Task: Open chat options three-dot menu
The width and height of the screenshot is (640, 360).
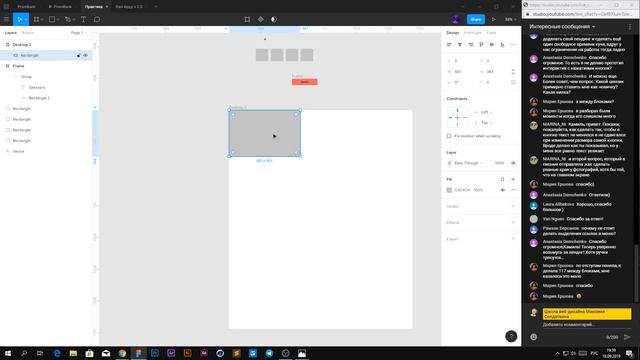Action: click(x=630, y=27)
